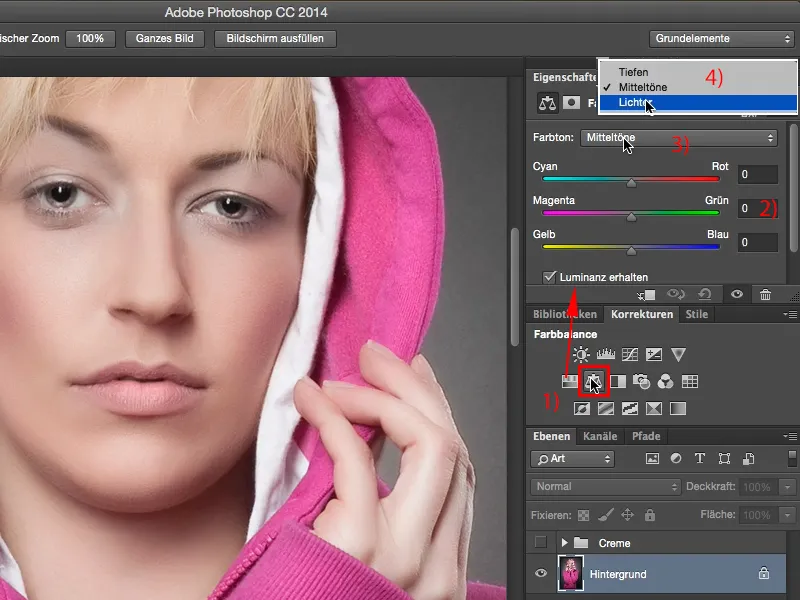Add a Photo Filter adjustment

[642, 381]
